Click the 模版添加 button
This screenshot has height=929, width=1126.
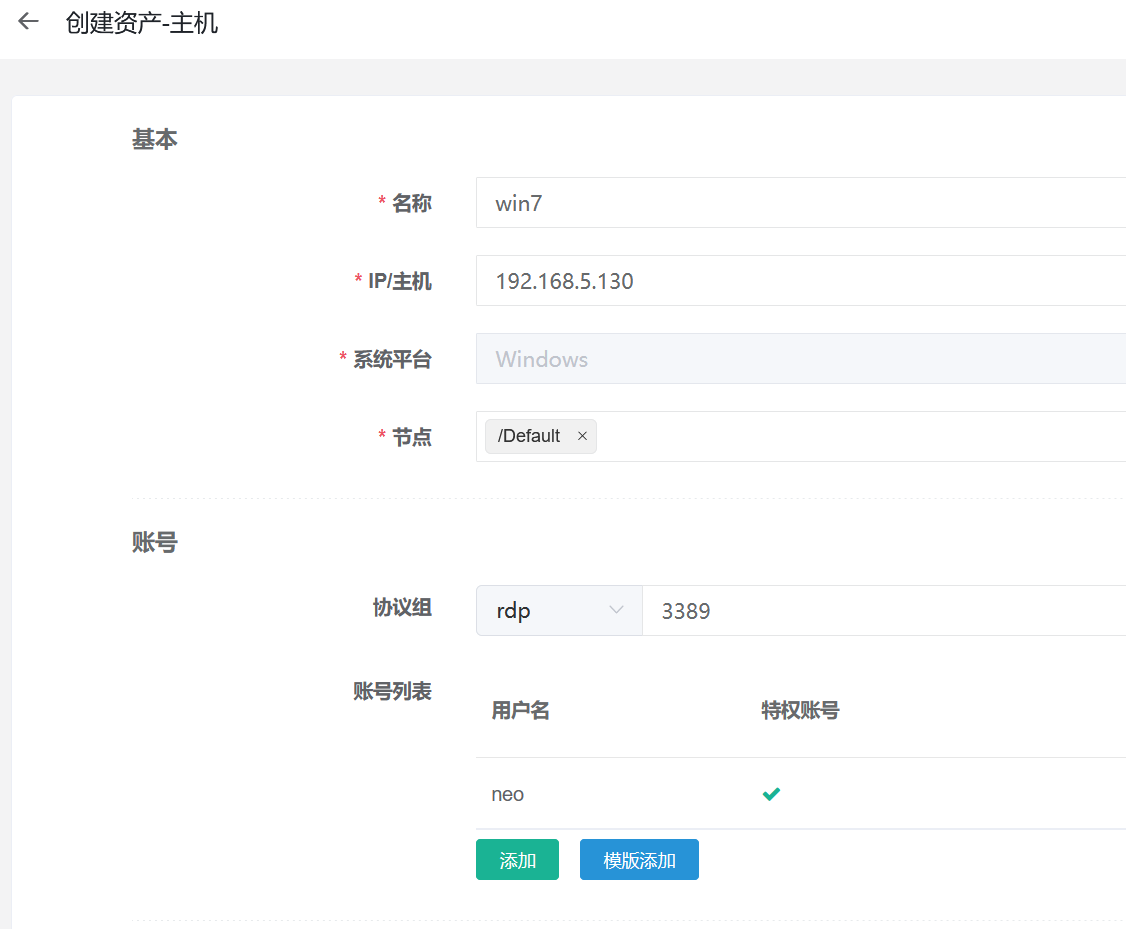pos(639,859)
